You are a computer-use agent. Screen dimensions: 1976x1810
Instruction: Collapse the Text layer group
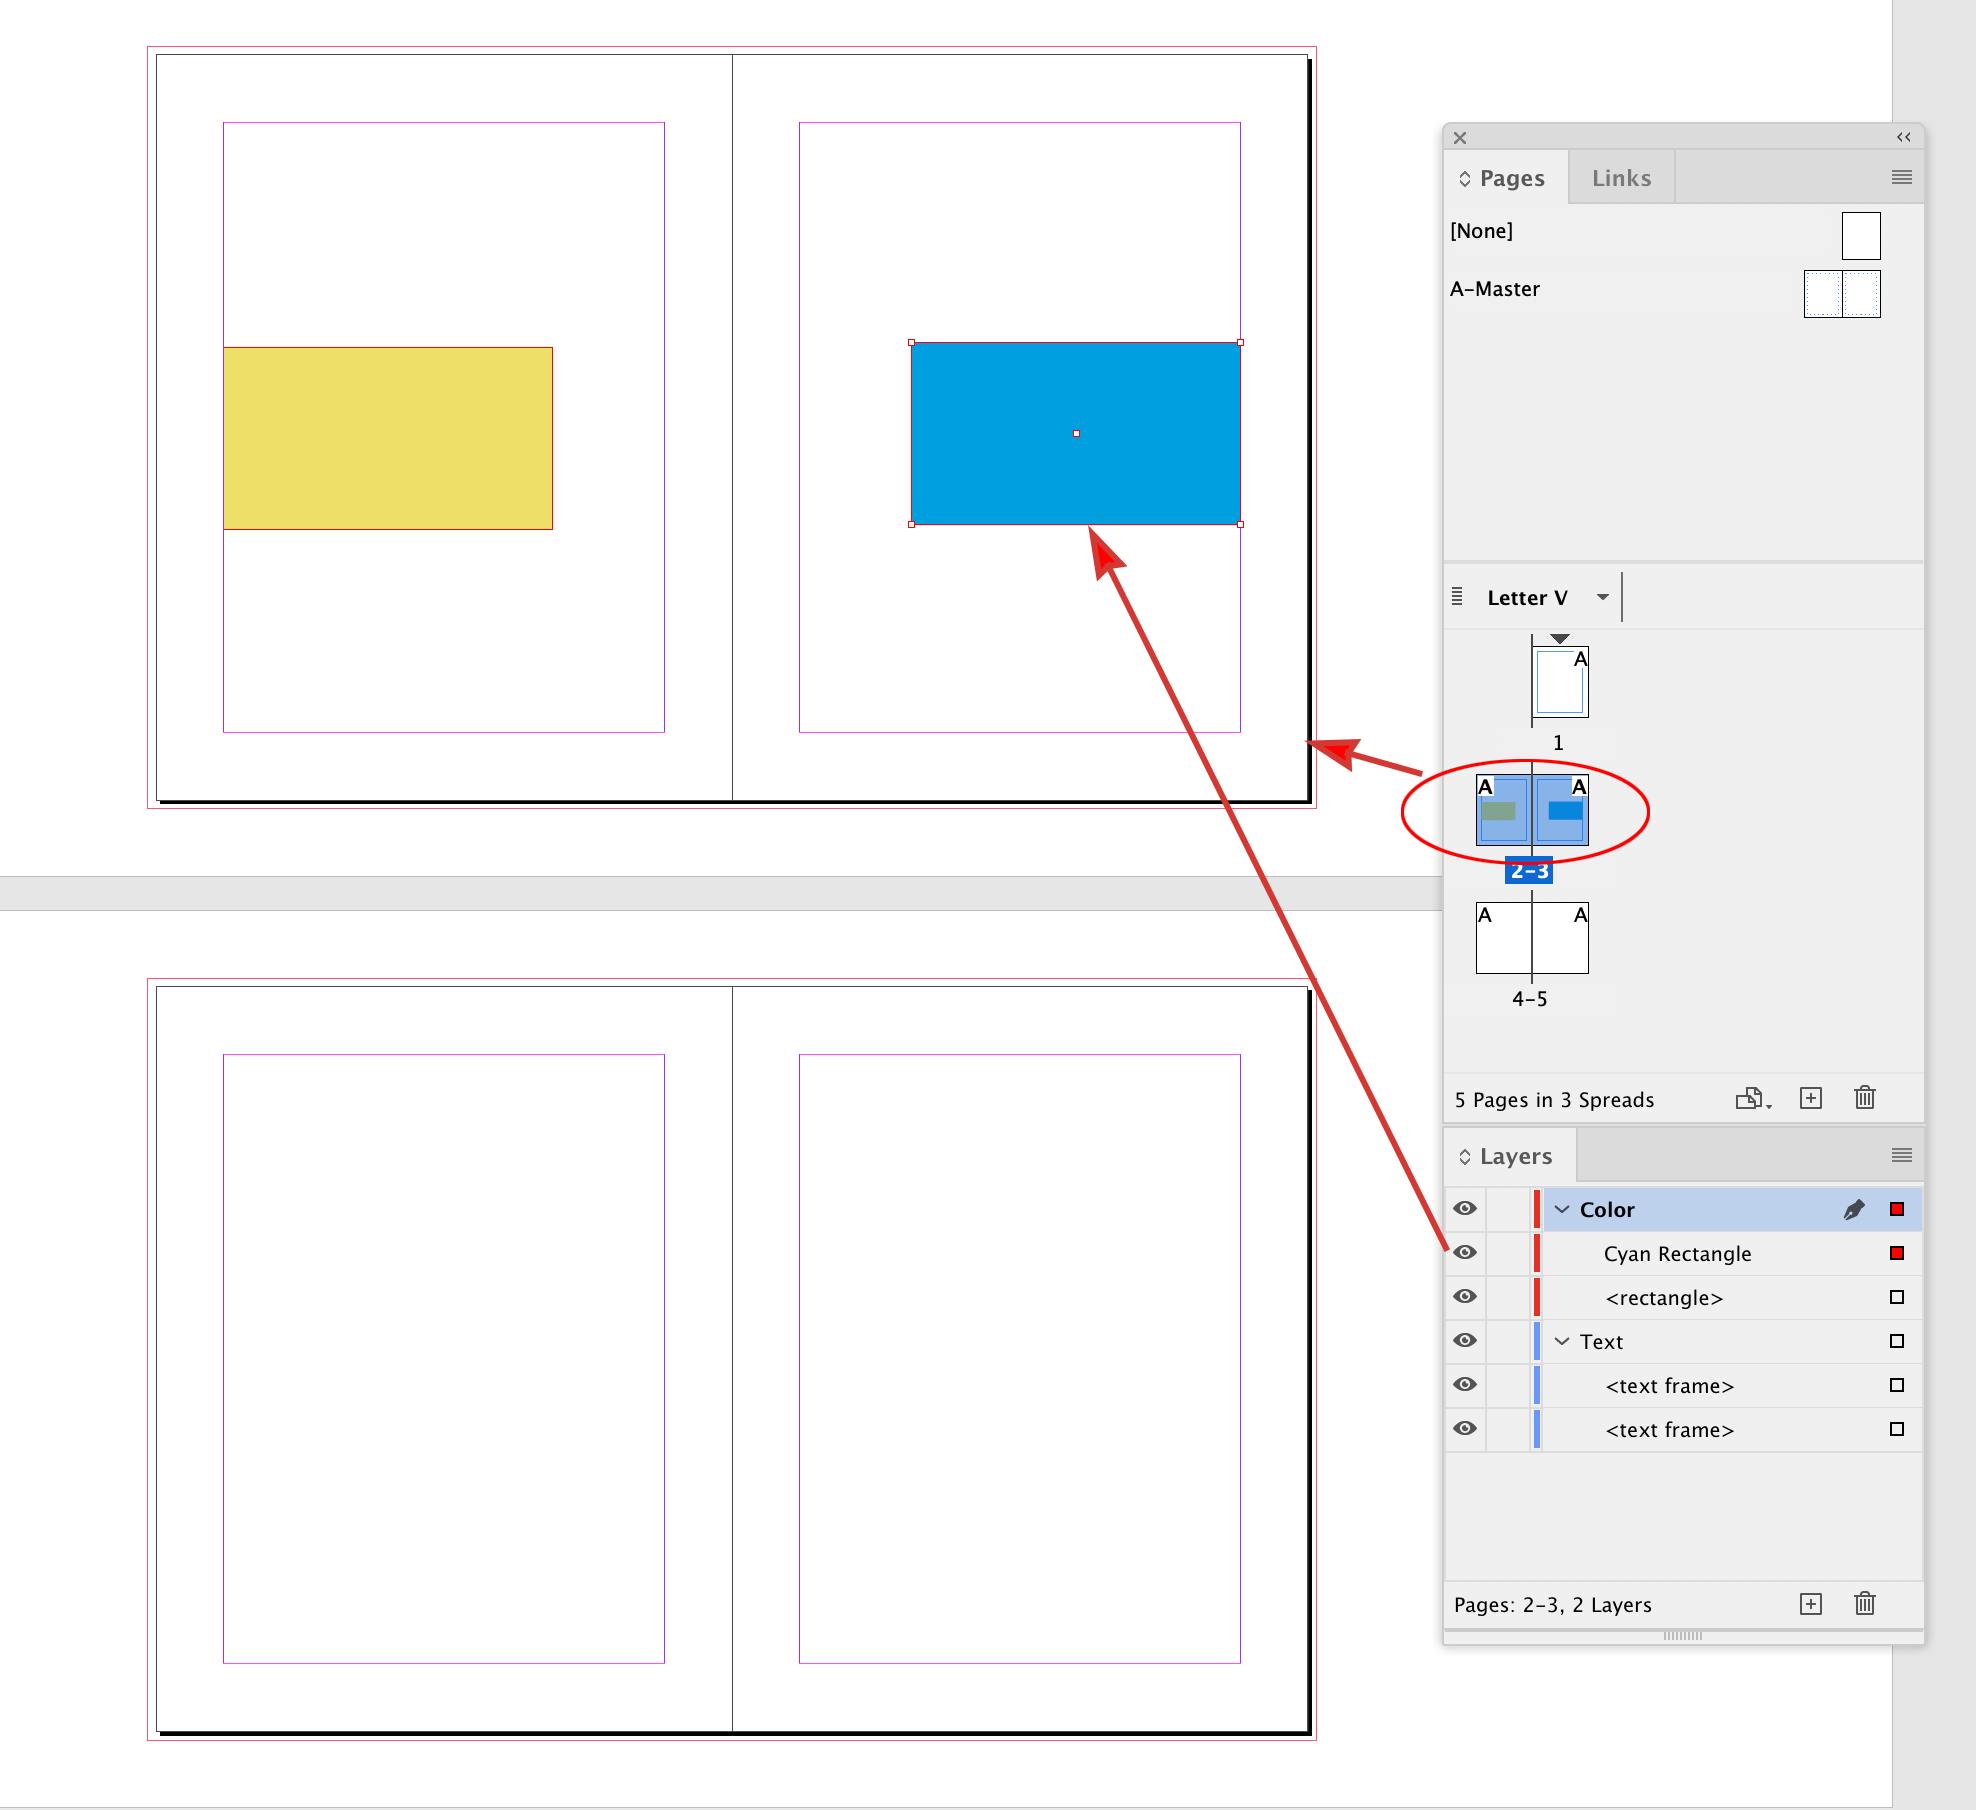point(1562,1341)
